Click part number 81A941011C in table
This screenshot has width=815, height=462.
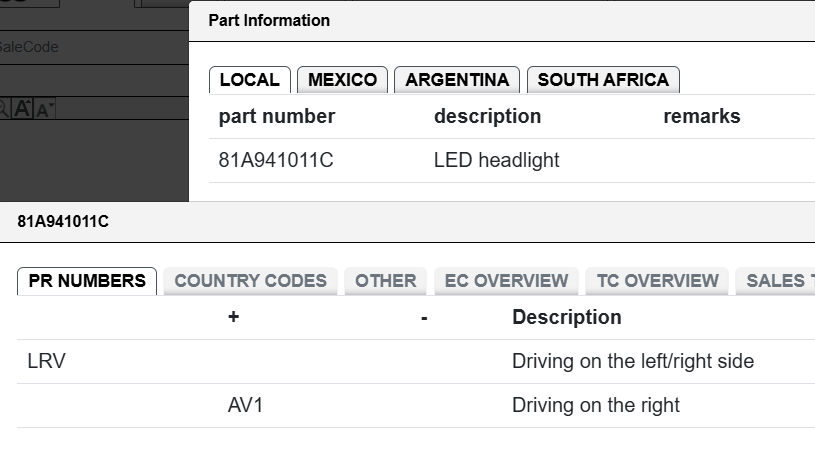pos(275,160)
